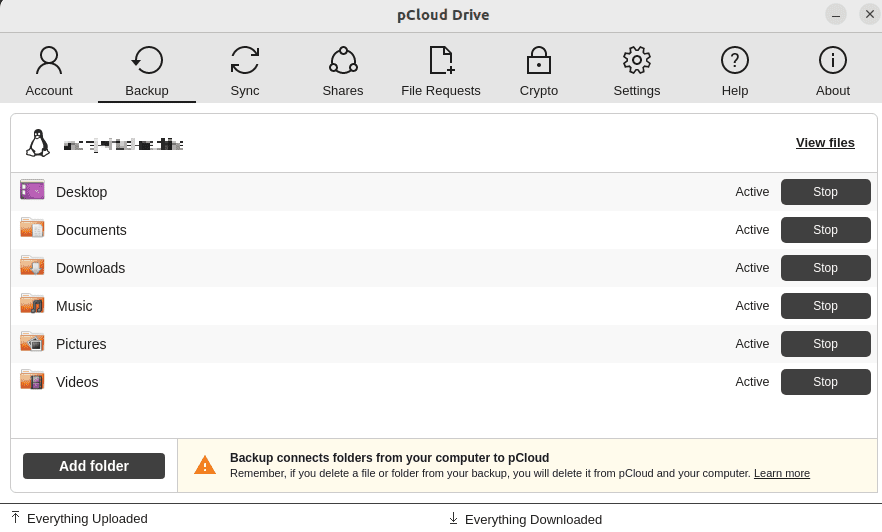Switch to the Account tab label
The height and width of the screenshot is (532, 882).
point(49,91)
